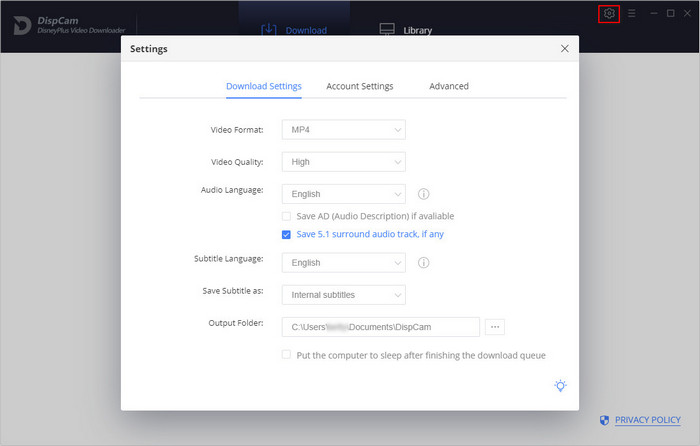Viewport: 700px width, 446px height.
Task: Expand the Video Format dropdown
Action: pyautogui.click(x=343, y=129)
